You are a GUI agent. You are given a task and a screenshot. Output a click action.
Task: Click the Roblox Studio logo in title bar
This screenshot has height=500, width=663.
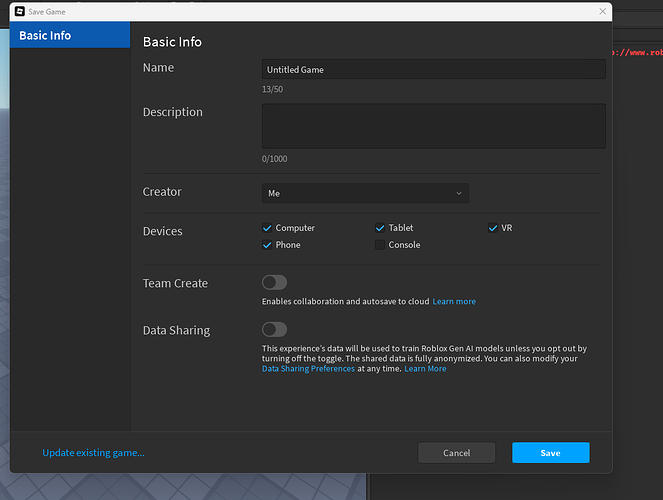tap(18, 11)
